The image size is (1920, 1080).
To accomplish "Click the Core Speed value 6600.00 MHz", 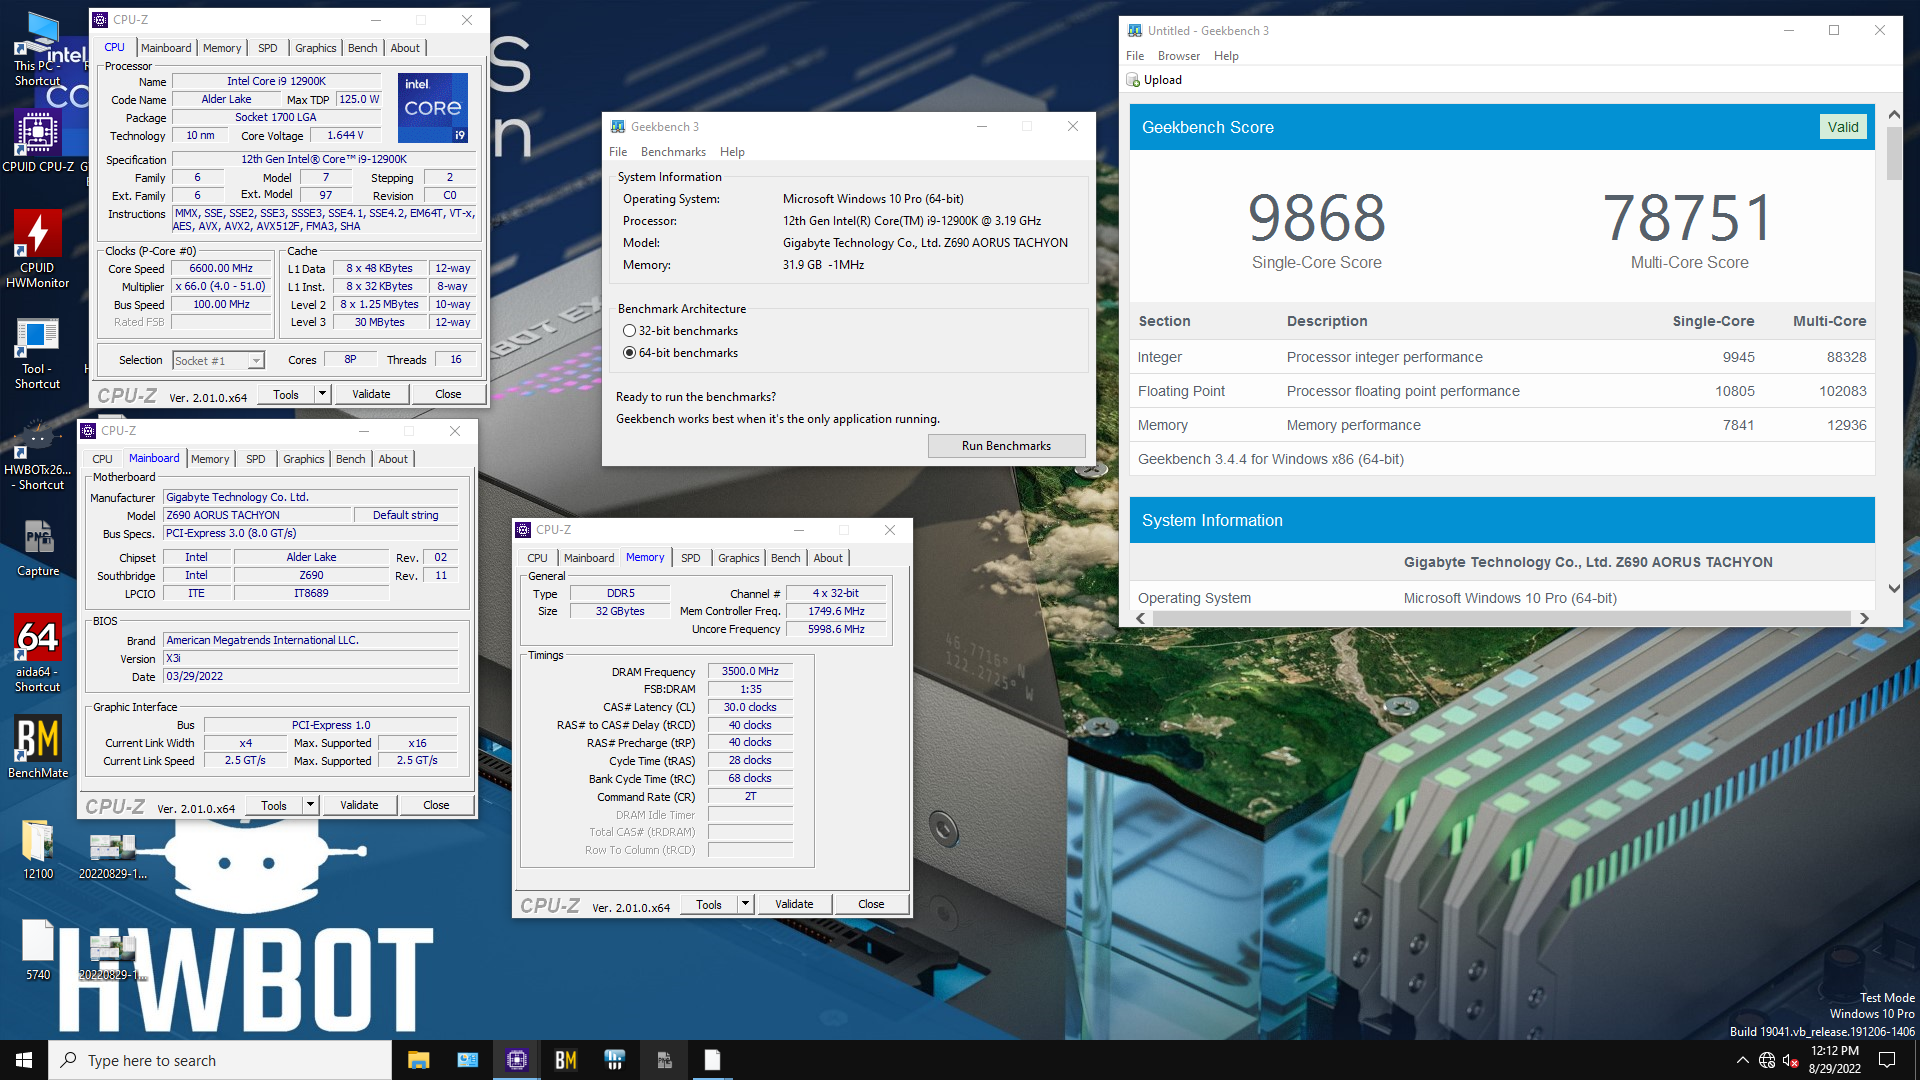I will click(x=221, y=268).
